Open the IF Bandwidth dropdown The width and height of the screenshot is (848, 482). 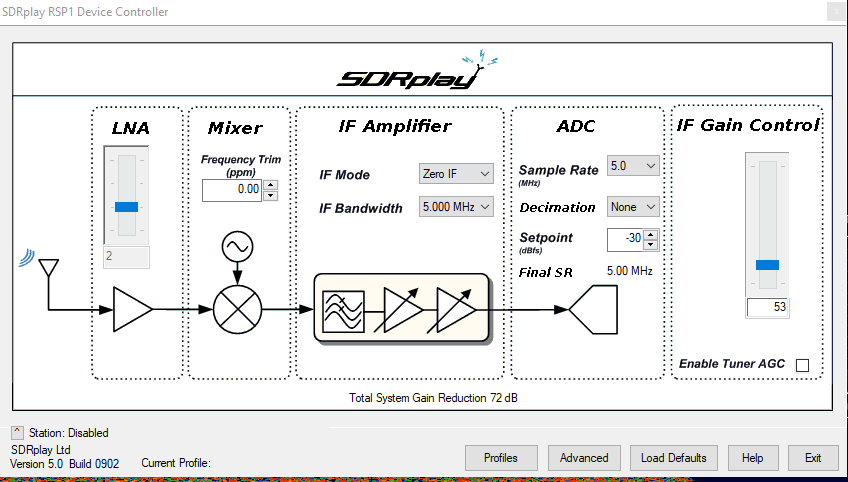coord(456,207)
